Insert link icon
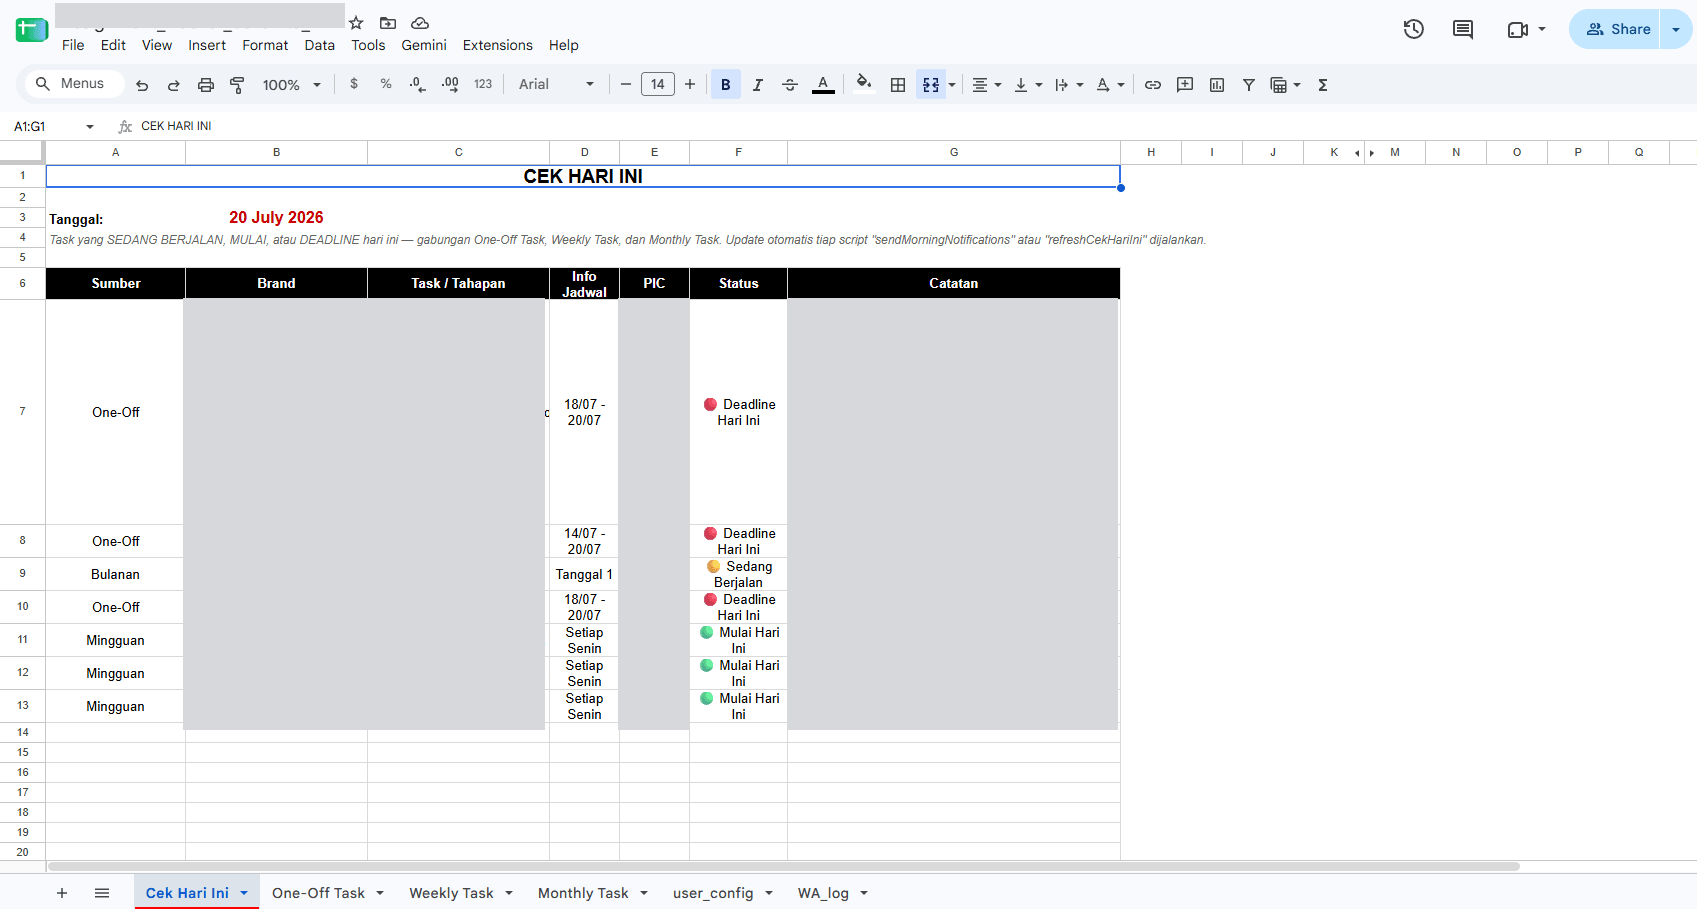The width and height of the screenshot is (1697, 909). pos(1153,85)
